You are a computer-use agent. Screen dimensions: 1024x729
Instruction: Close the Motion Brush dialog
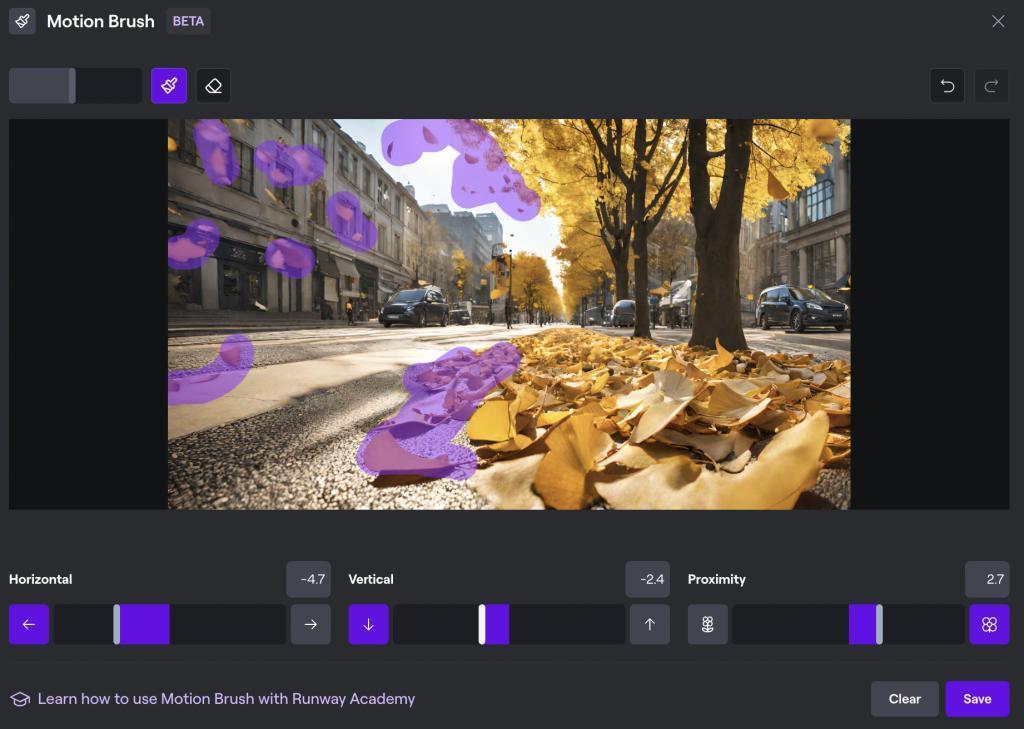tap(998, 21)
